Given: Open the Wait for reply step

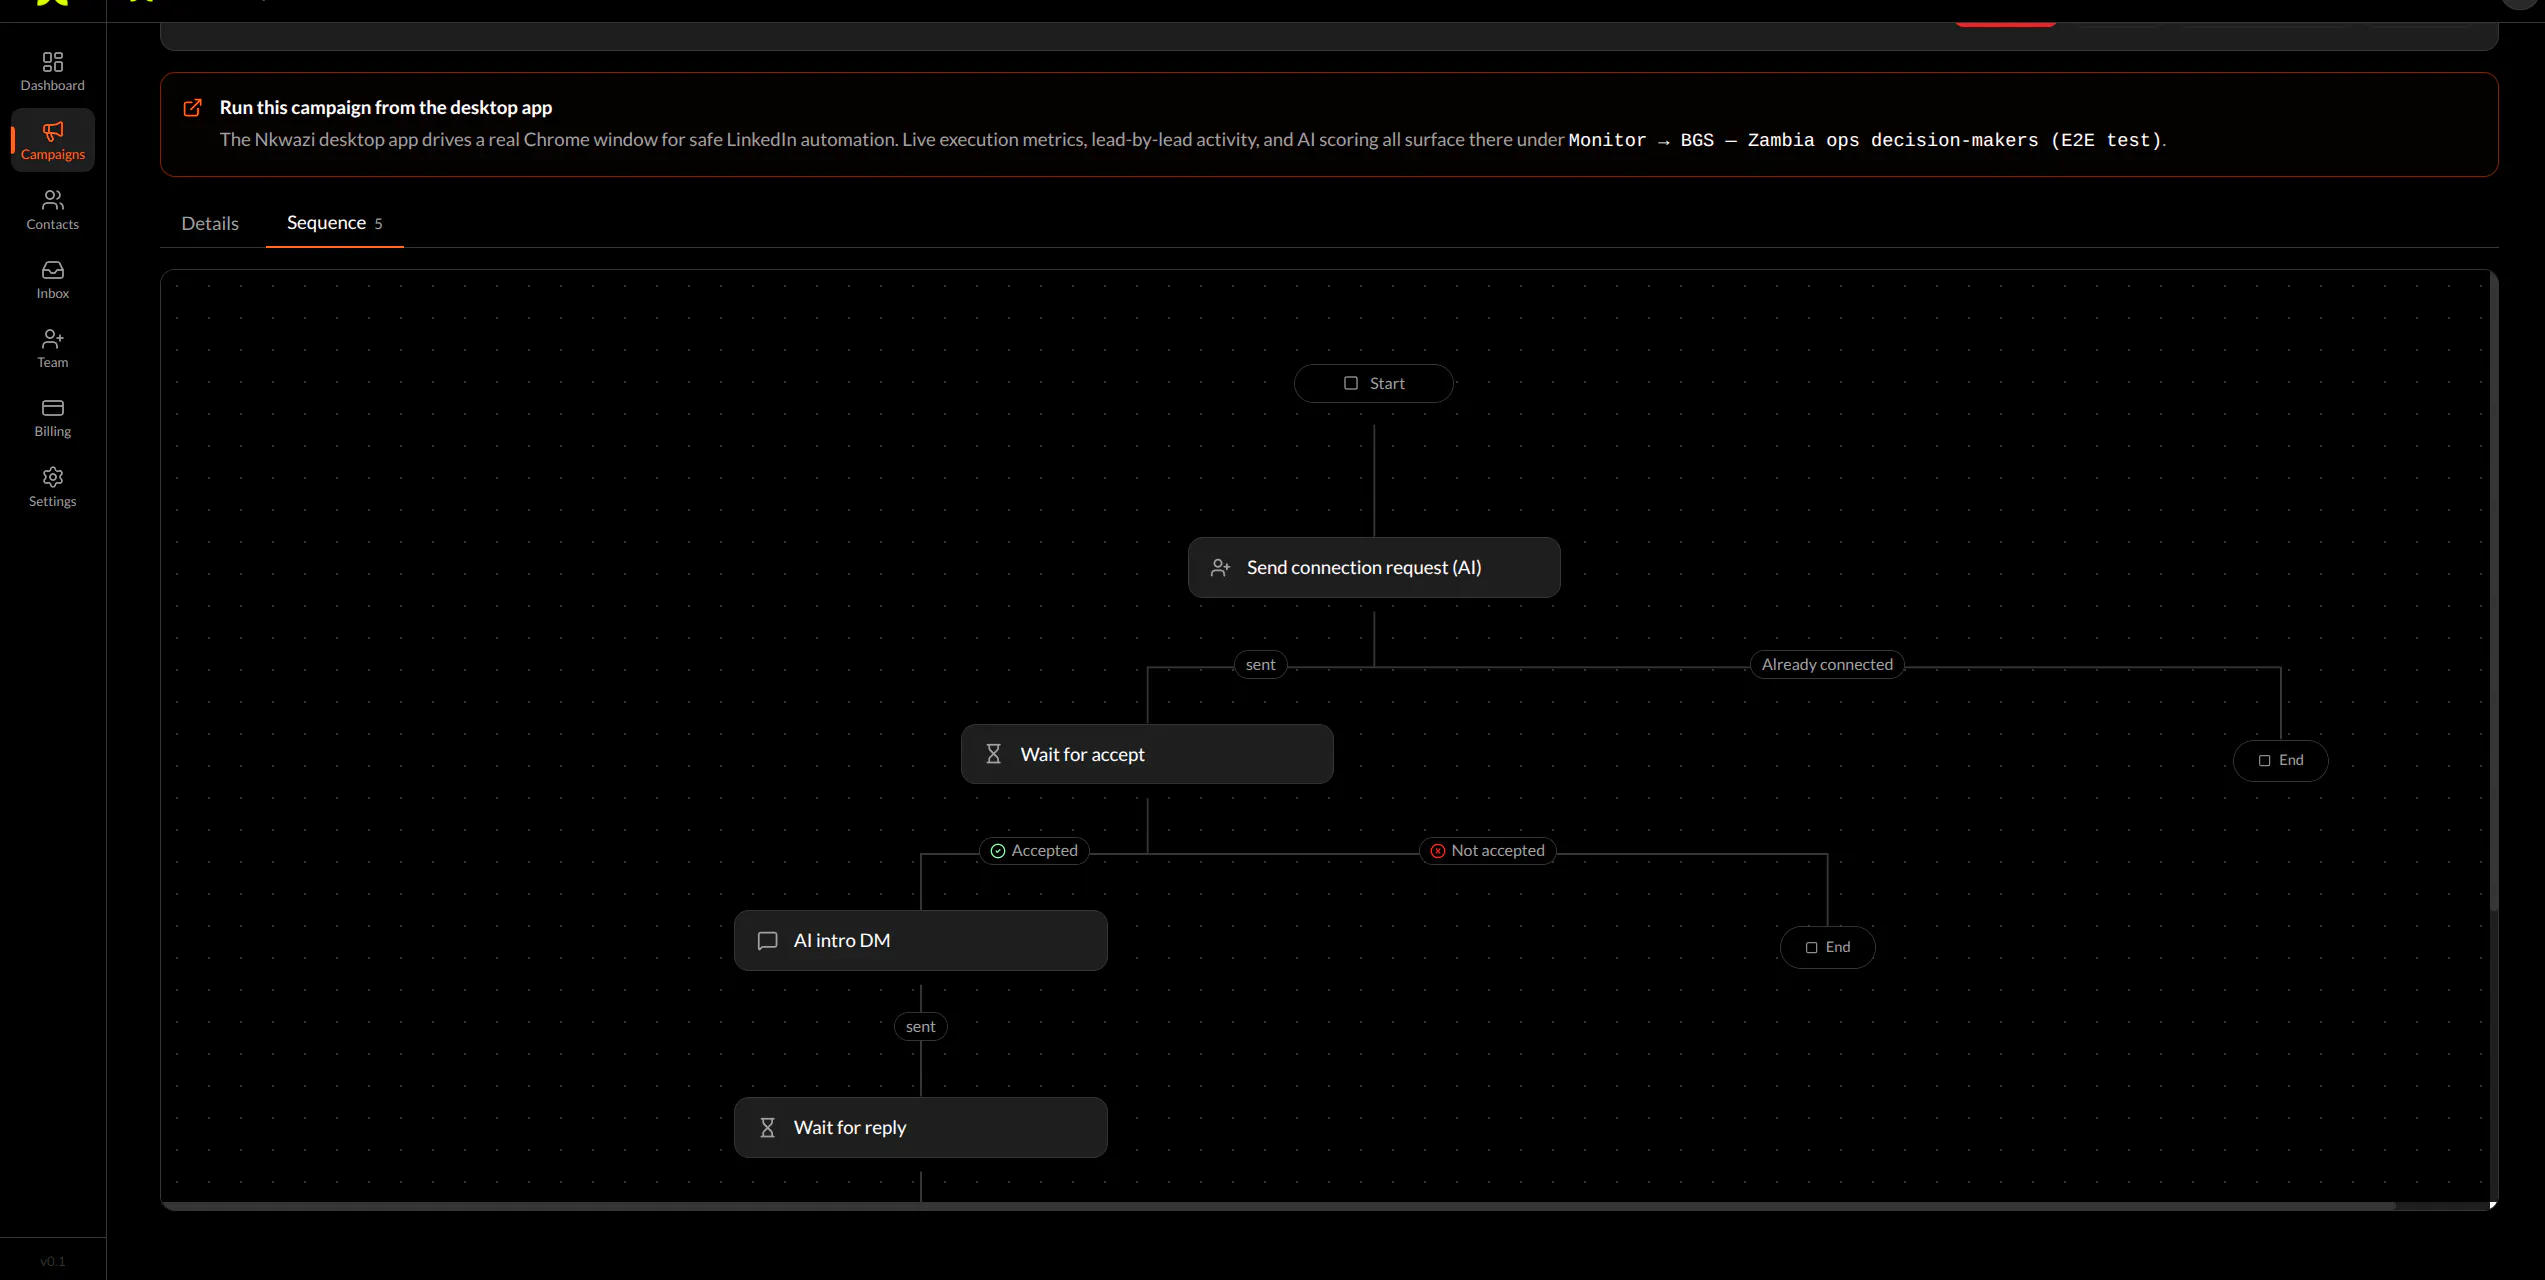Looking at the screenshot, I should click(921, 1128).
